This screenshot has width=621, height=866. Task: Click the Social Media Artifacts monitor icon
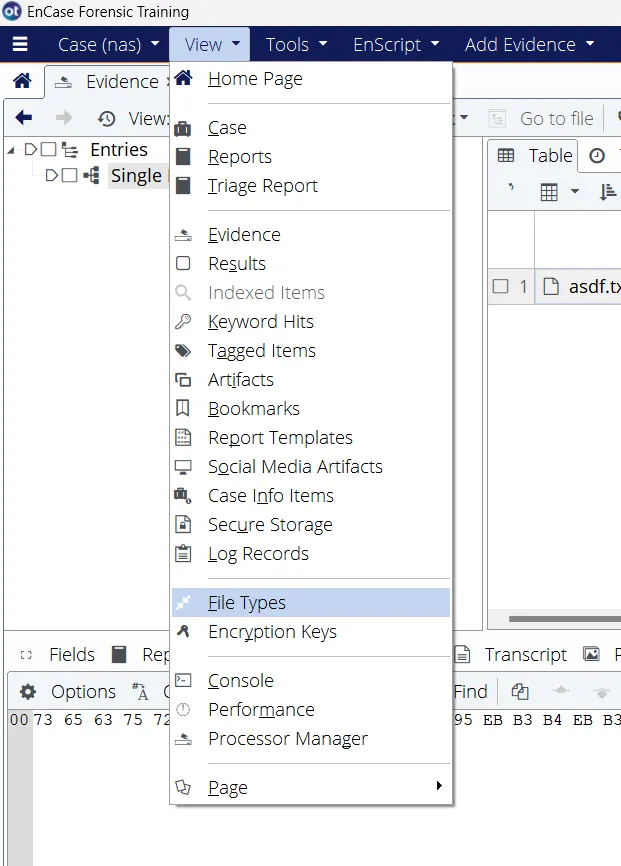(183, 467)
